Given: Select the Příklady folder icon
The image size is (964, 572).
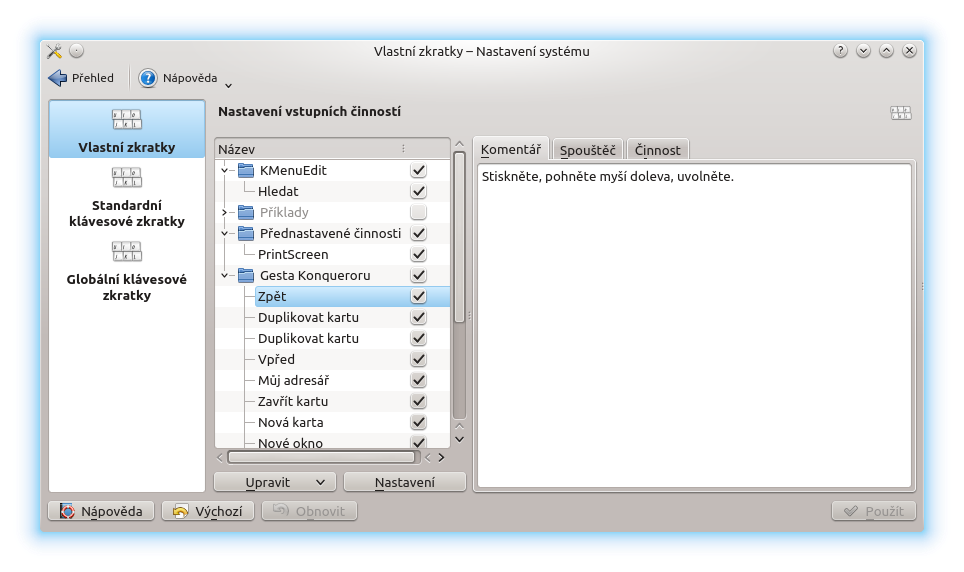Looking at the screenshot, I should tap(246, 212).
